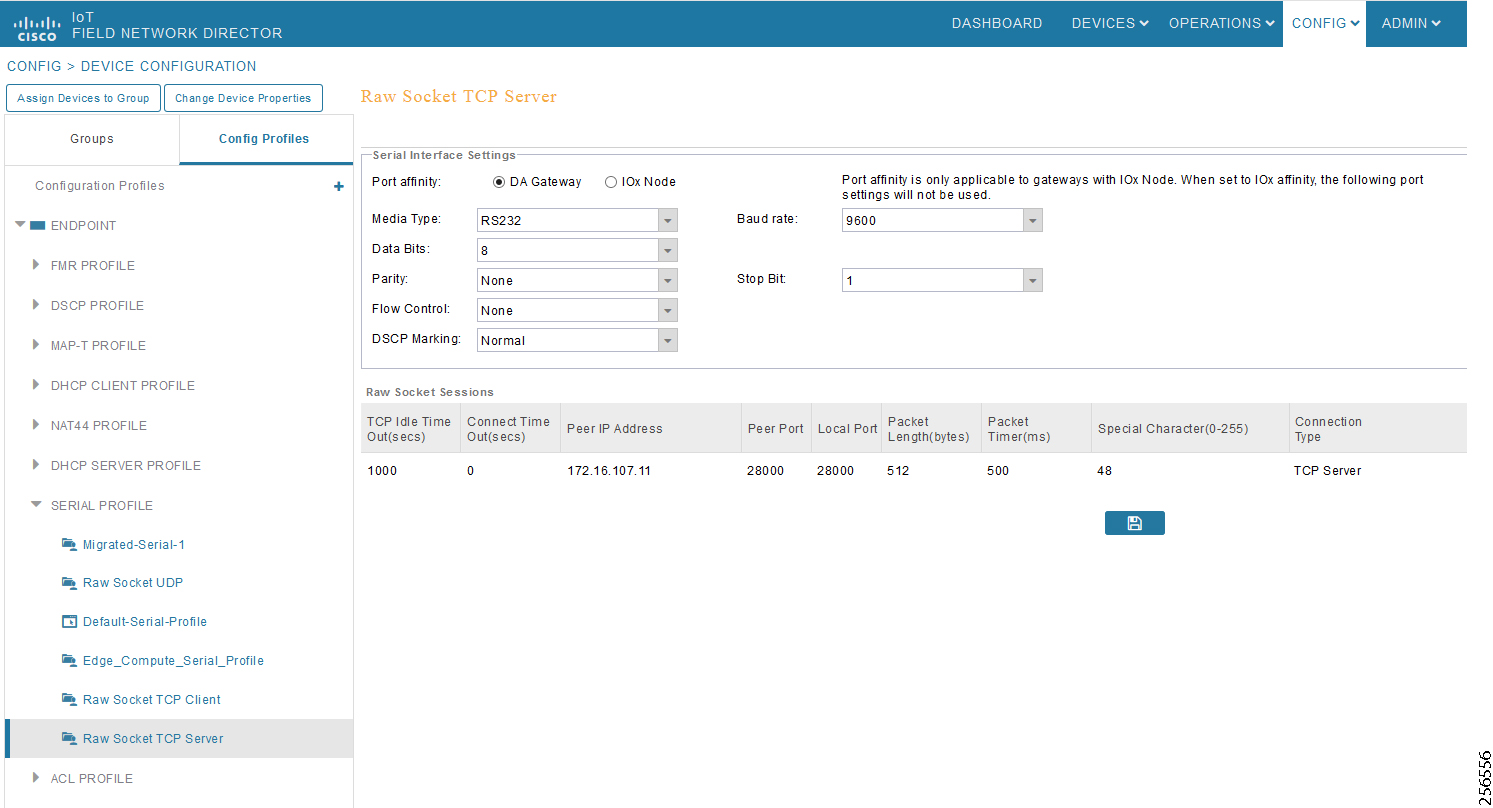Click the Peer Port column header
This screenshot has height=808, width=1493.
coord(775,429)
